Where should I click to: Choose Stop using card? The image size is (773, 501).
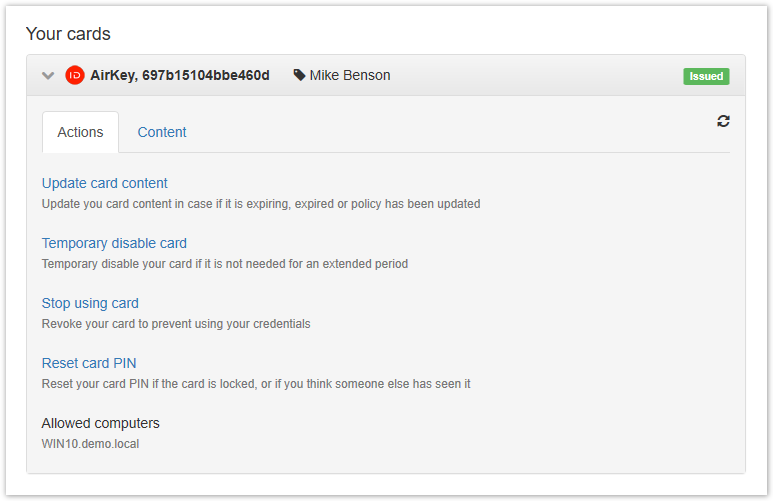pos(90,303)
